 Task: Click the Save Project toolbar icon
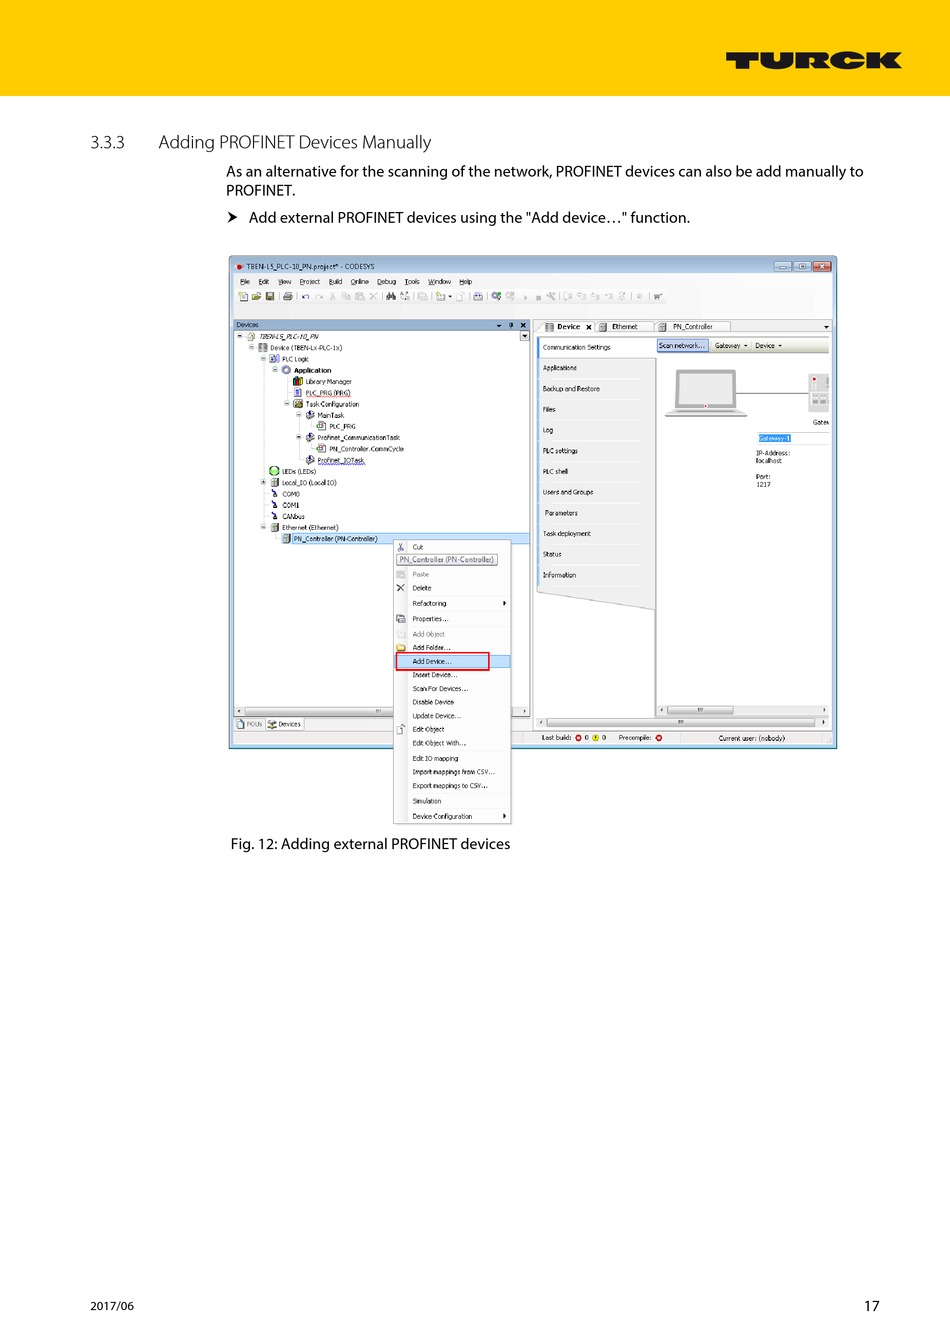[270, 297]
